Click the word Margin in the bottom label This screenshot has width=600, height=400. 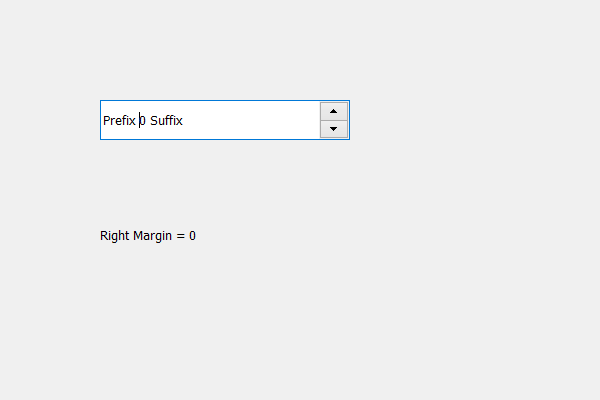point(152,236)
